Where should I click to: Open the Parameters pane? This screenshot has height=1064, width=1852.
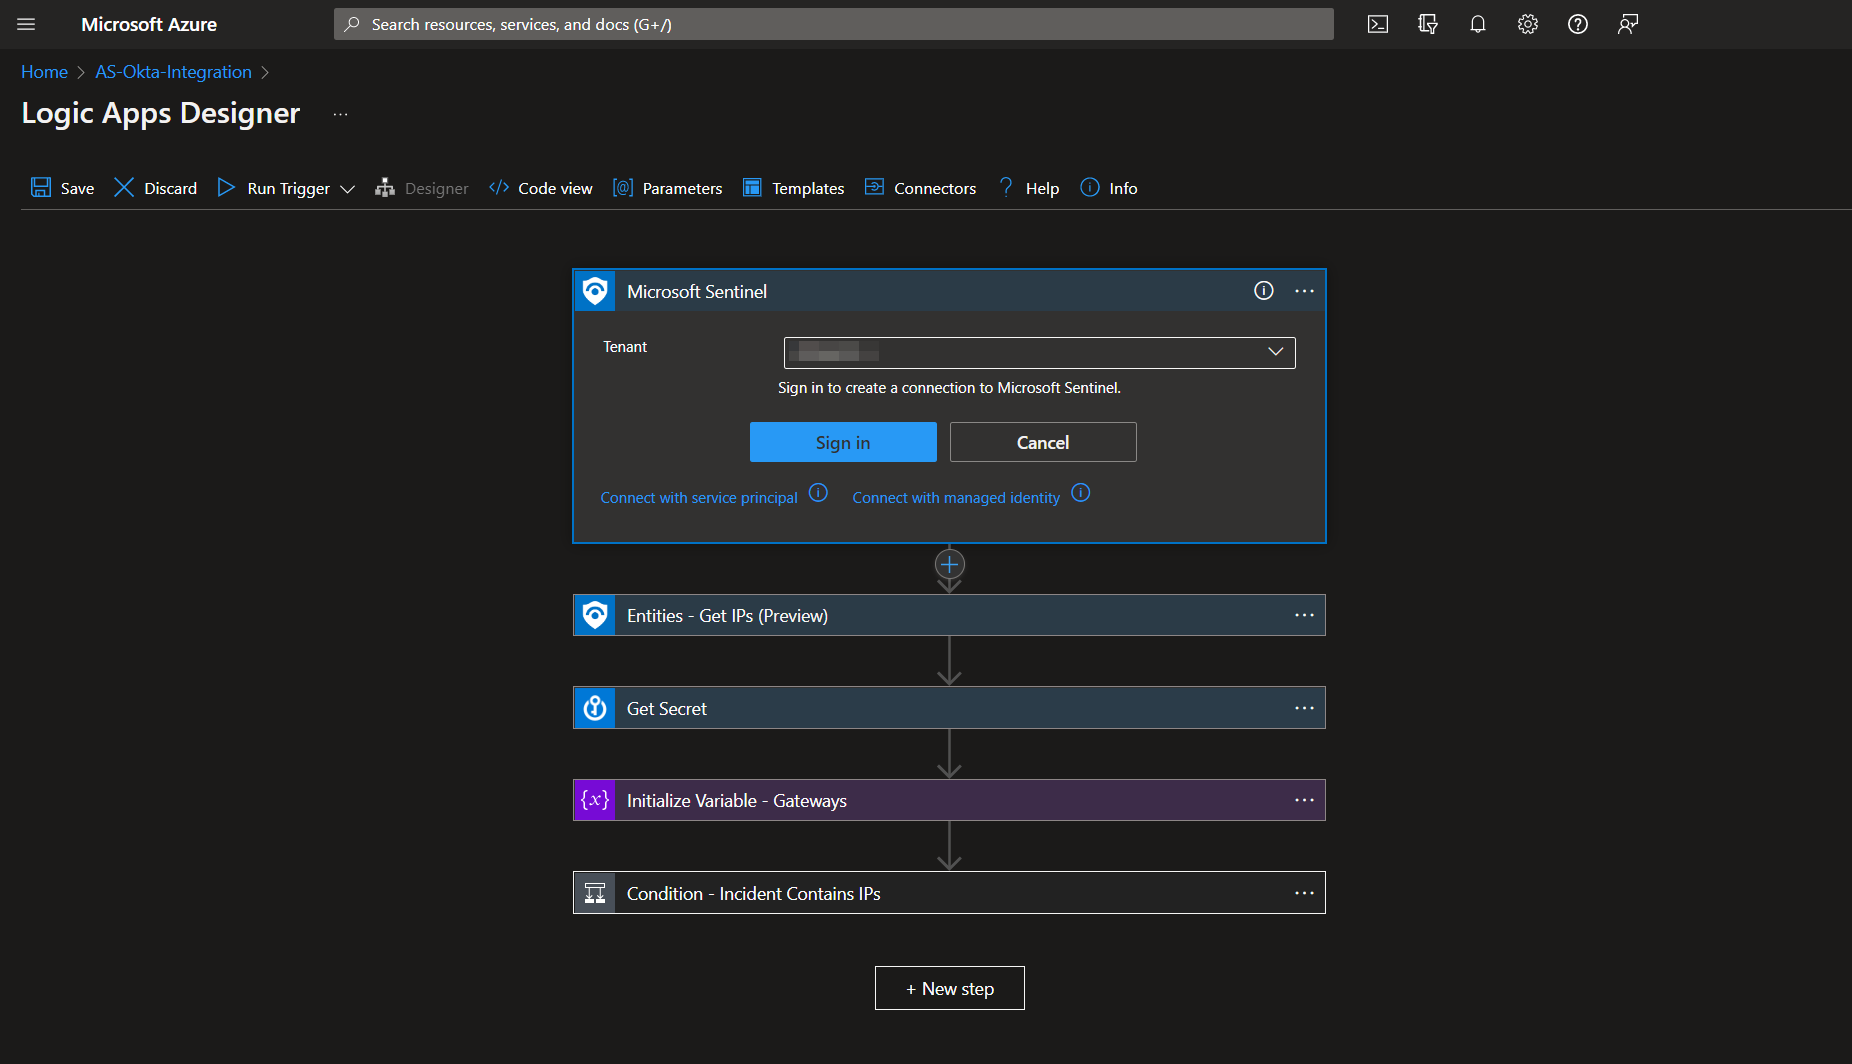coord(668,188)
